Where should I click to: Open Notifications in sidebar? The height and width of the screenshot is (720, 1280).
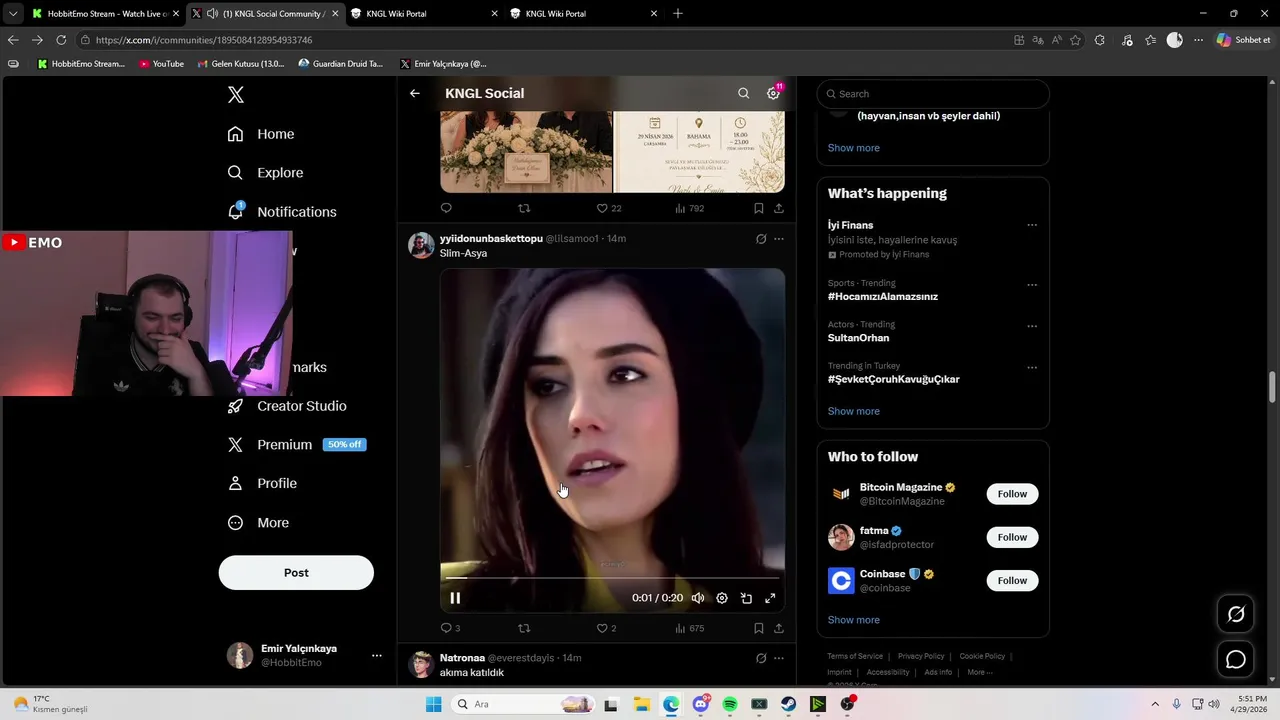pos(282,212)
